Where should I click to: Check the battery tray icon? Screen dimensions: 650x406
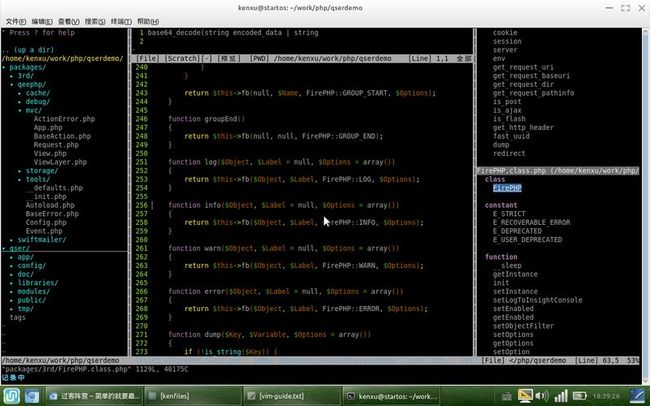tap(580, 396)
